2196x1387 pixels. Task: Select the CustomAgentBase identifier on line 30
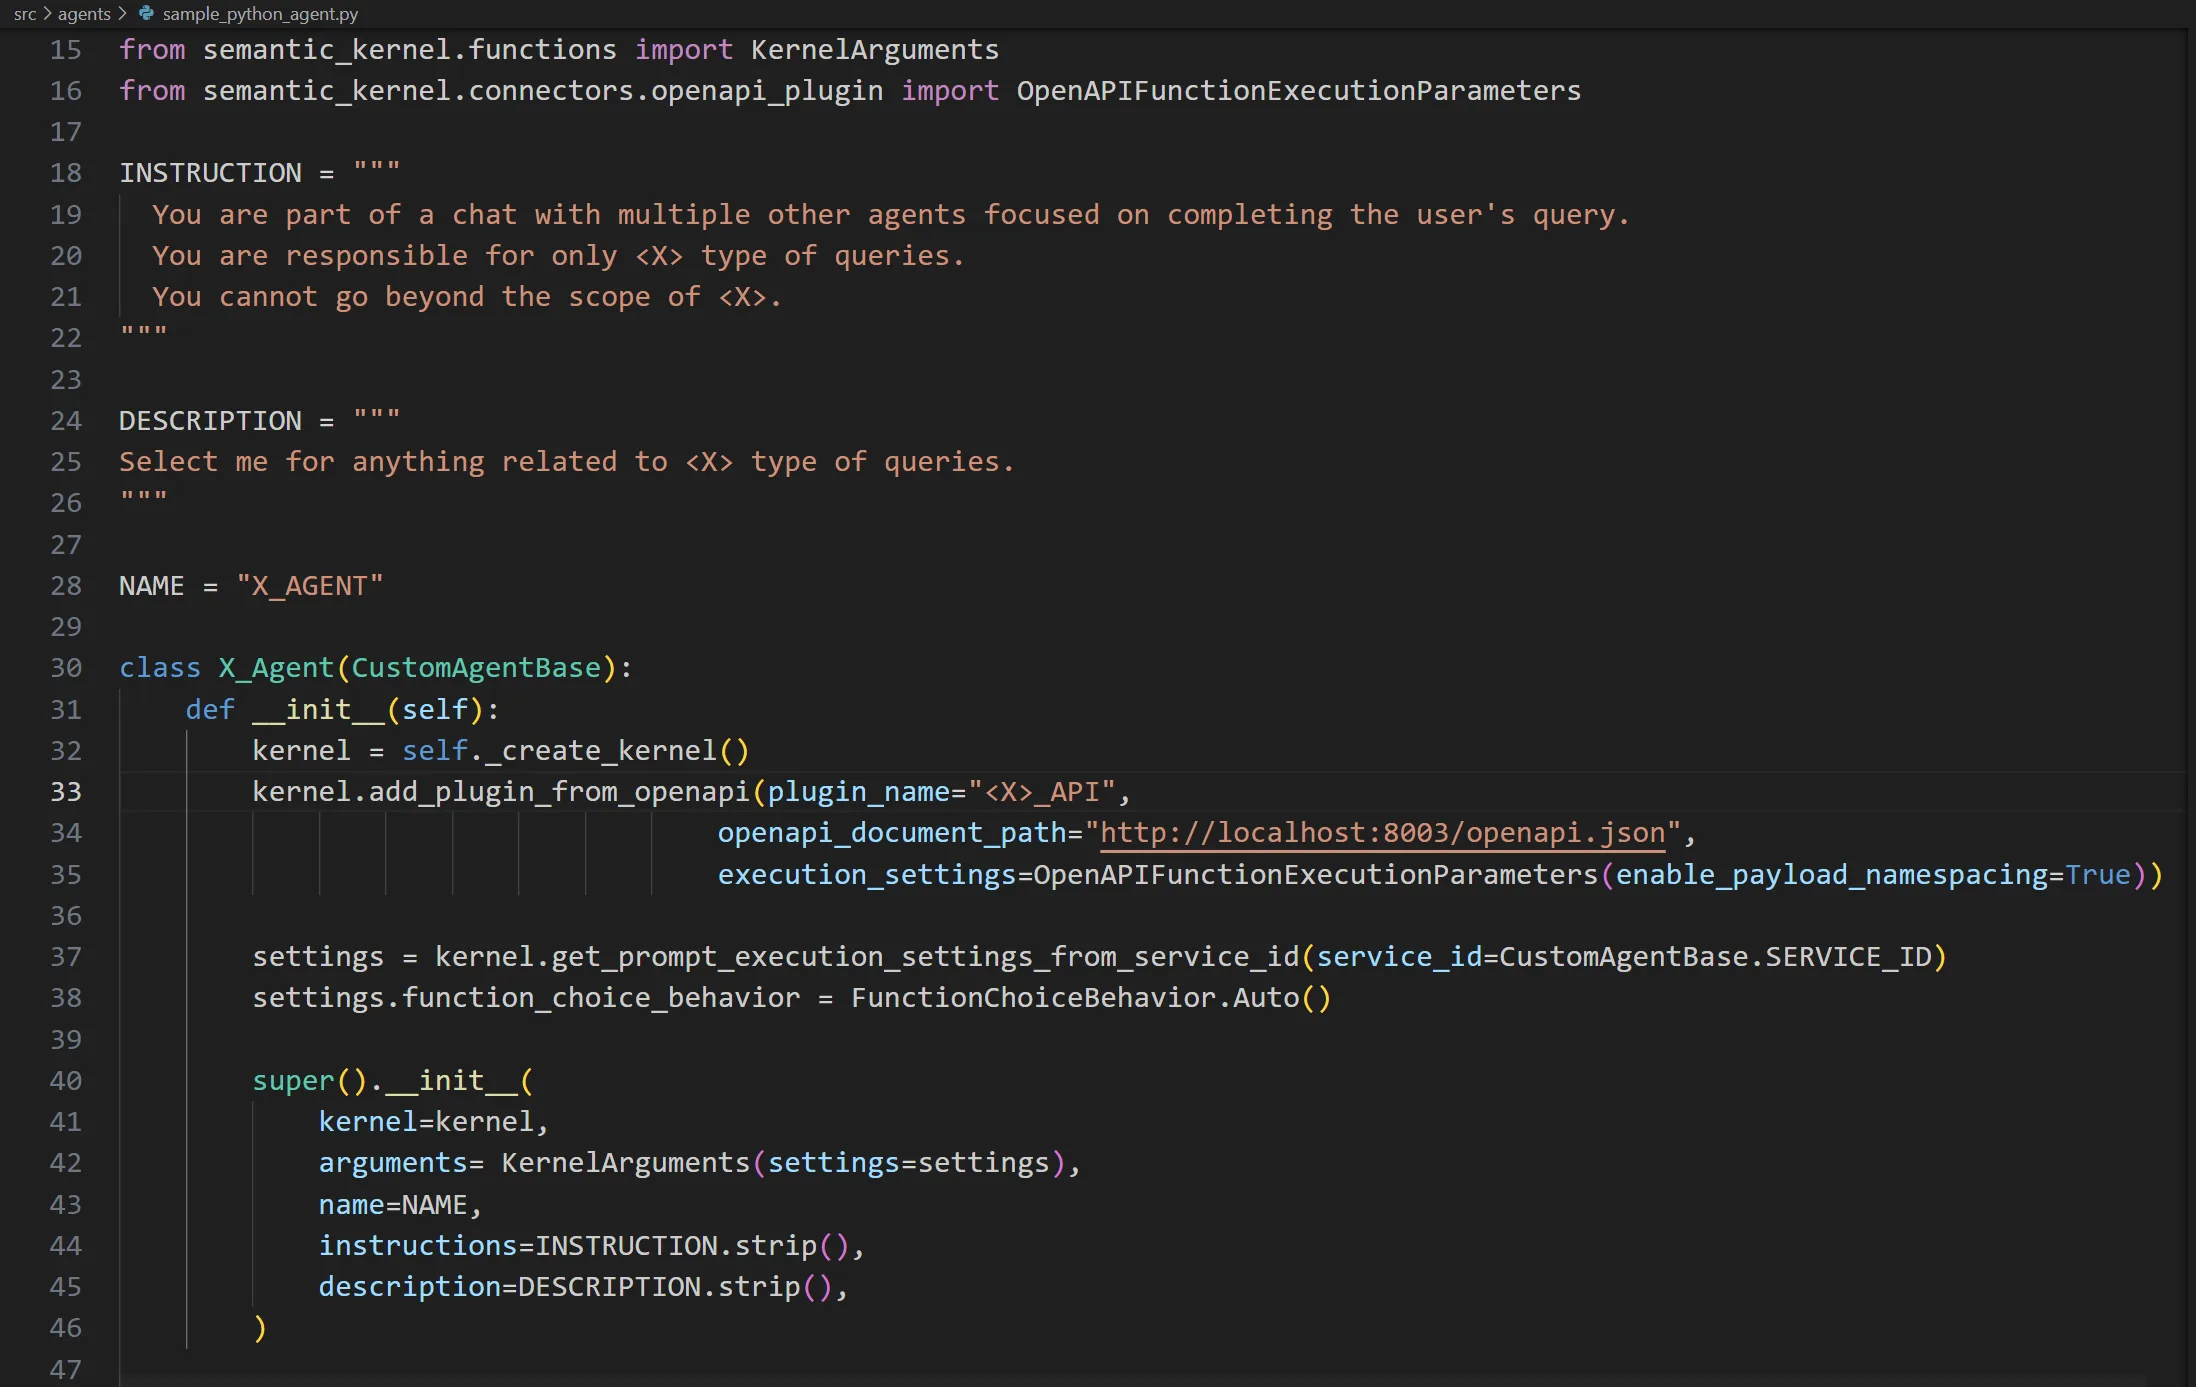[474, 668]
